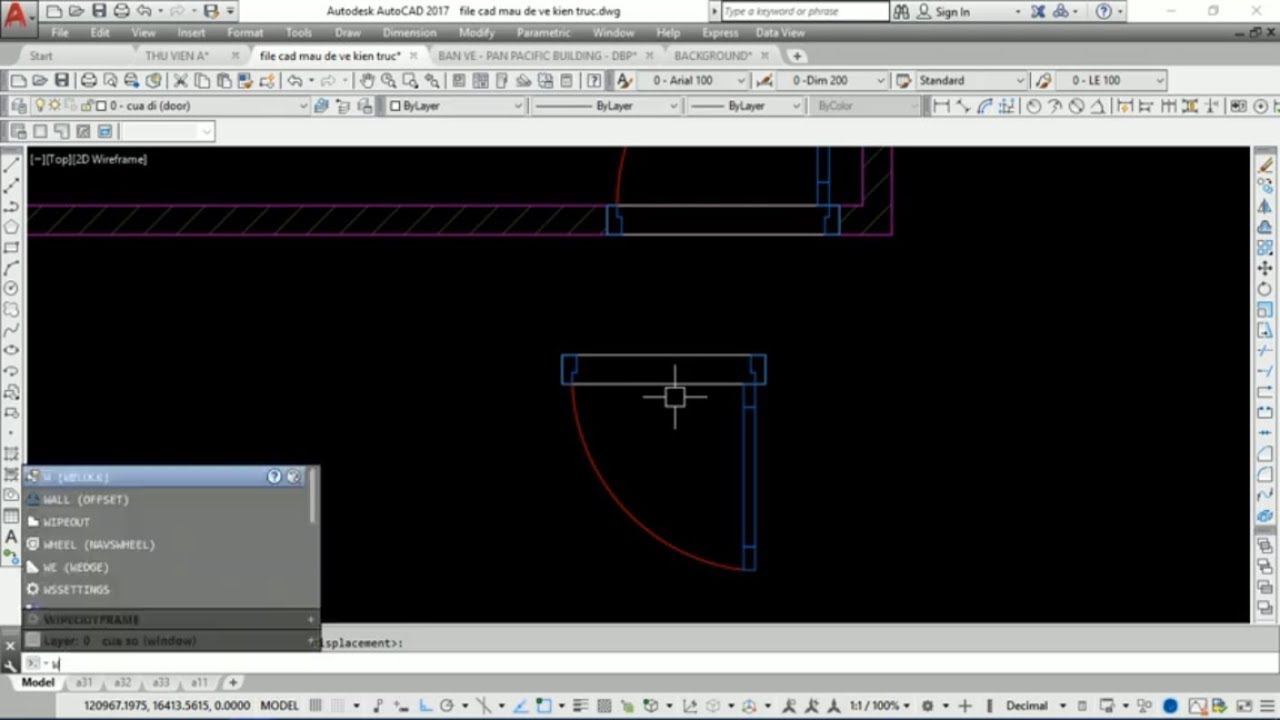Click the Linear dimension tool icon
This screenshot has height=720, width=1280.
[x=941, y=106]
